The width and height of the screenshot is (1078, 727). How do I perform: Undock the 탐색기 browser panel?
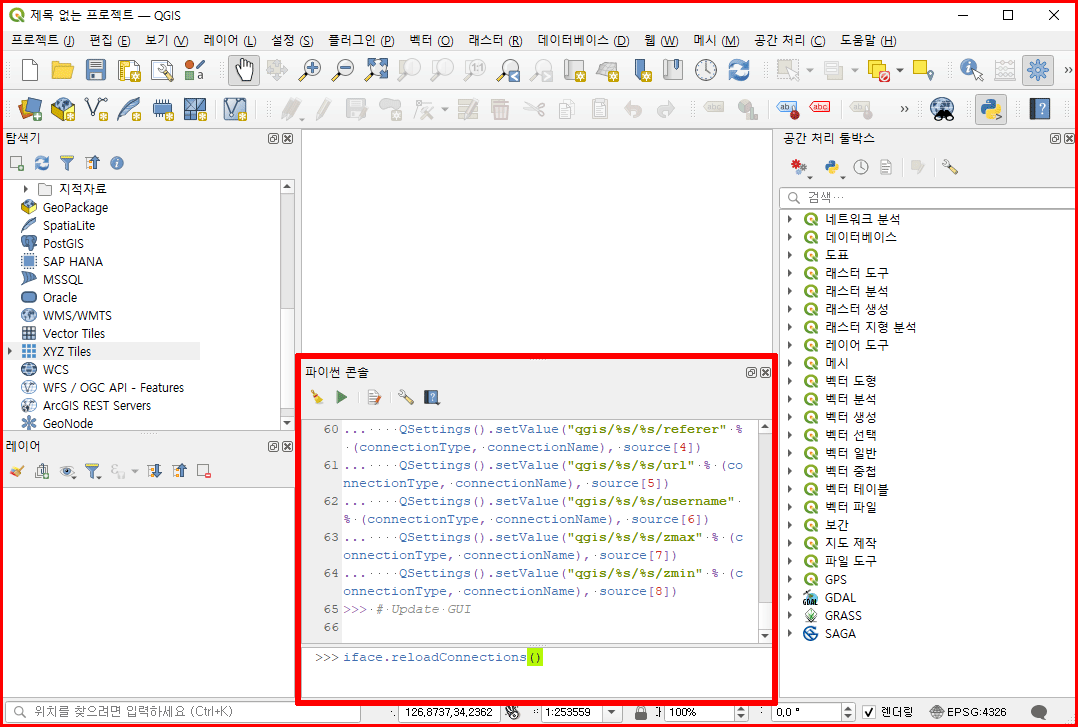click(x=274, y=138)
